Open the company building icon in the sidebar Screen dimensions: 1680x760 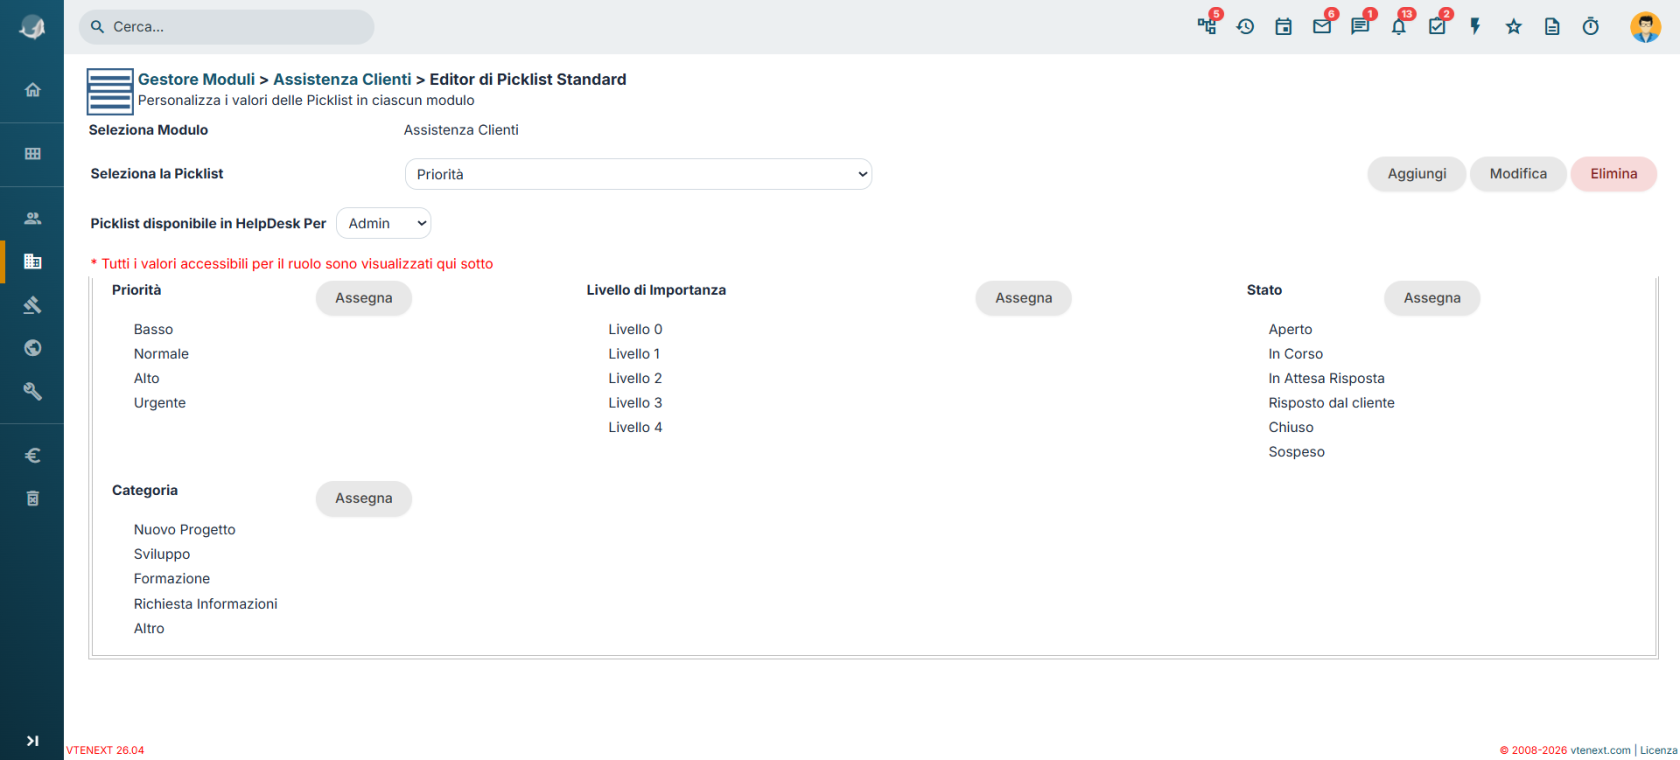[x=33, y=261]
